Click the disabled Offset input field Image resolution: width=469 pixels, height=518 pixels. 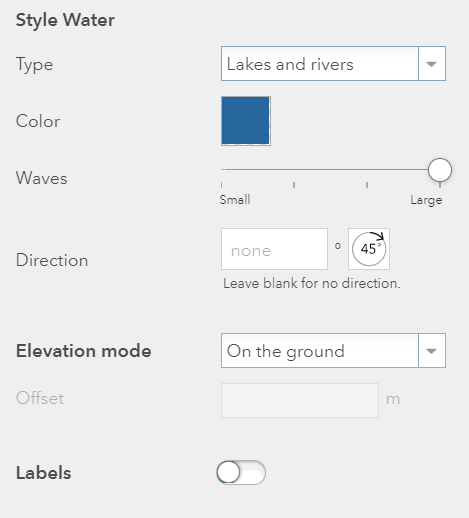point(300,400)
